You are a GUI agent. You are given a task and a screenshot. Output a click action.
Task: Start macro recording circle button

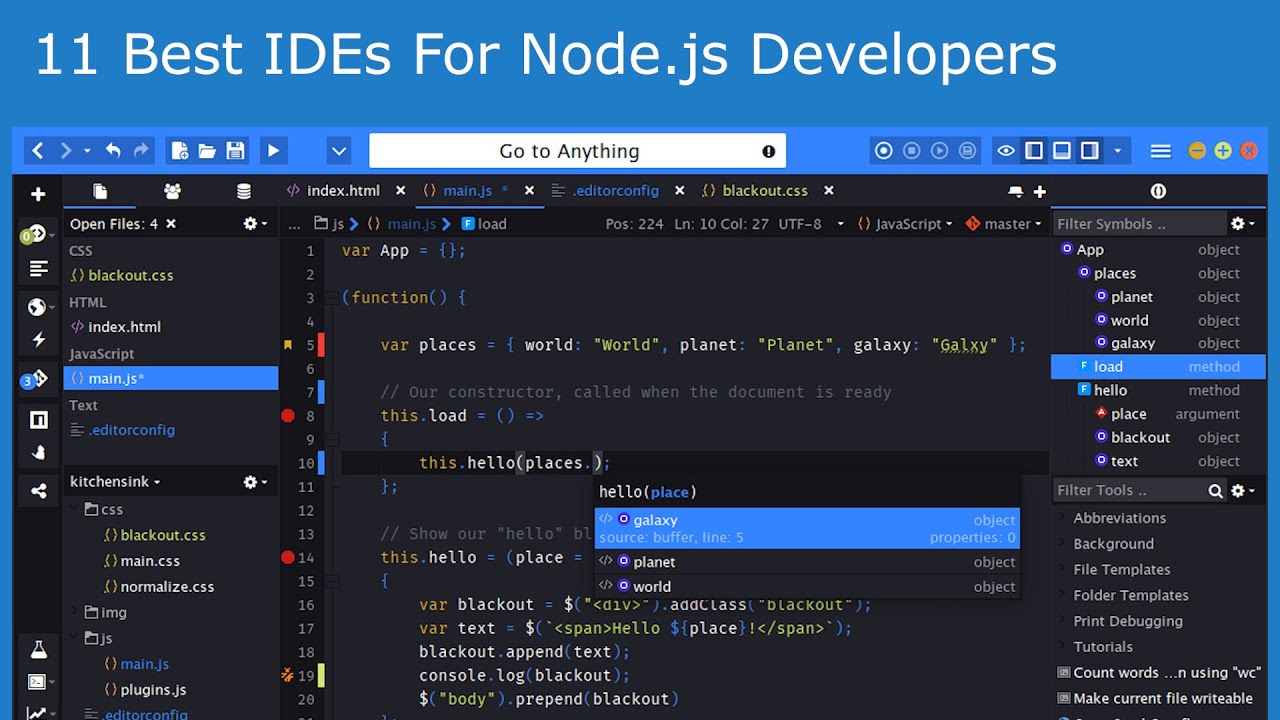coord(884,151)
